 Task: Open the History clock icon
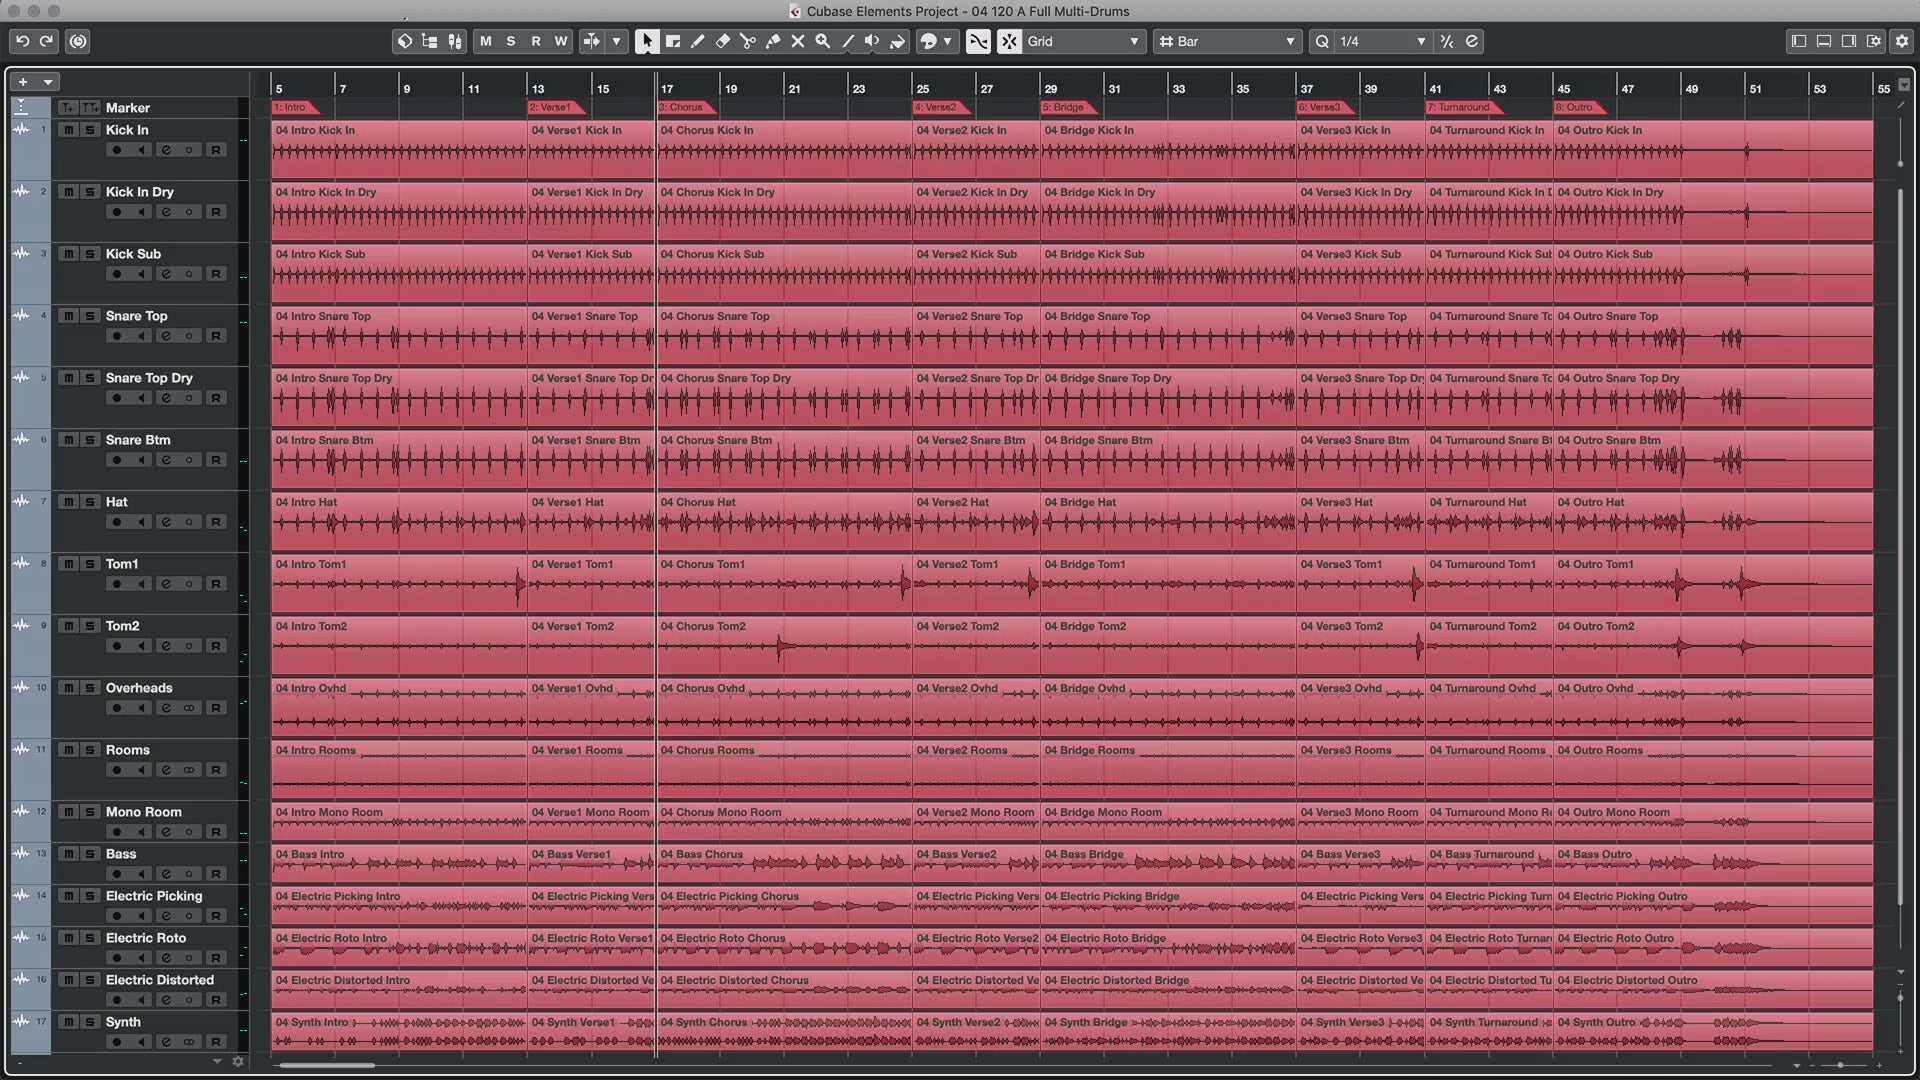point(78,41)
